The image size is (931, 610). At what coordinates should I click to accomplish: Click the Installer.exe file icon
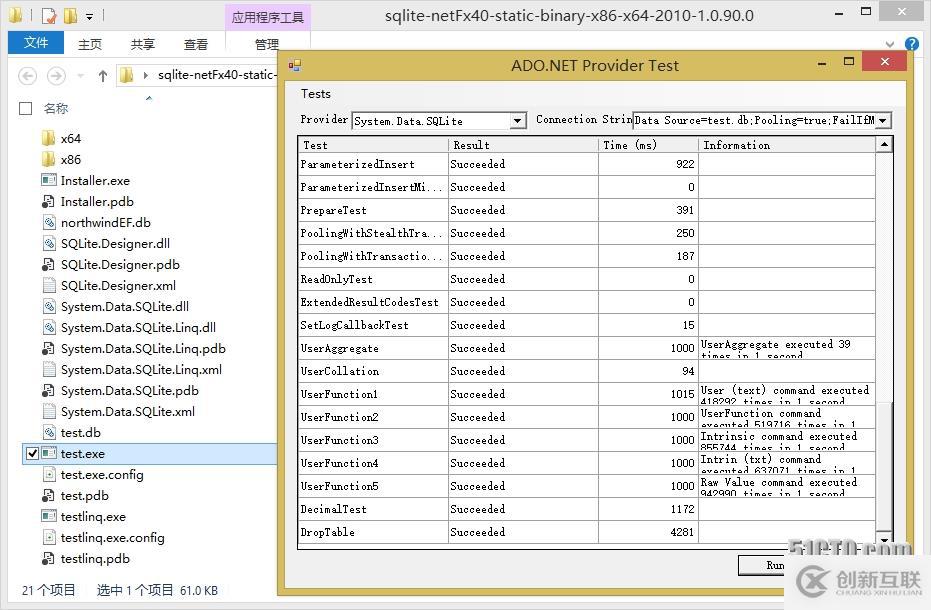(x=48, y=180)
